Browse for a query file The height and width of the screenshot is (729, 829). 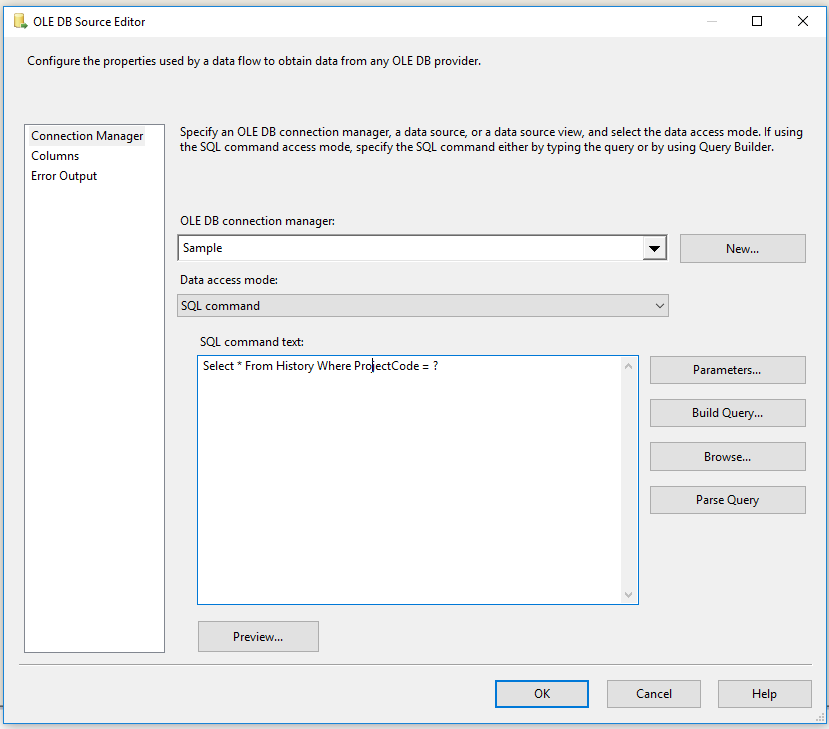click(727, 456)
